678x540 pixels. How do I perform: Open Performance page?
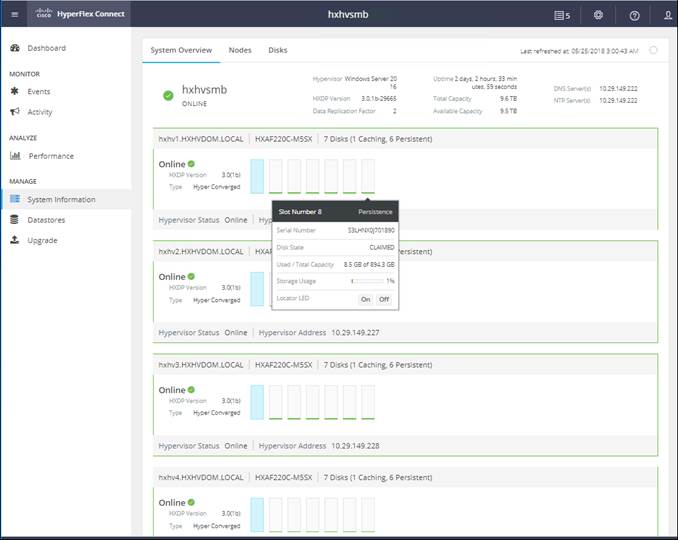[51, 156]
